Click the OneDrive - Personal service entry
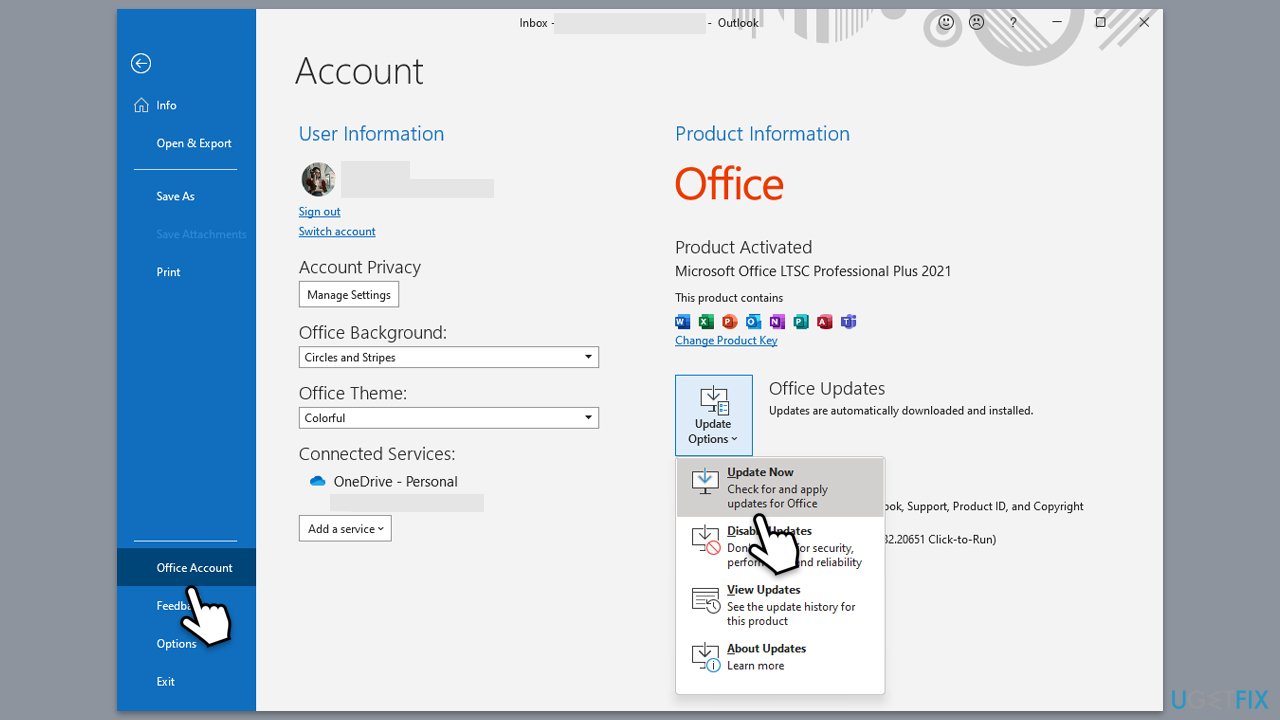 pyautogui.click(x=396, y=481)
